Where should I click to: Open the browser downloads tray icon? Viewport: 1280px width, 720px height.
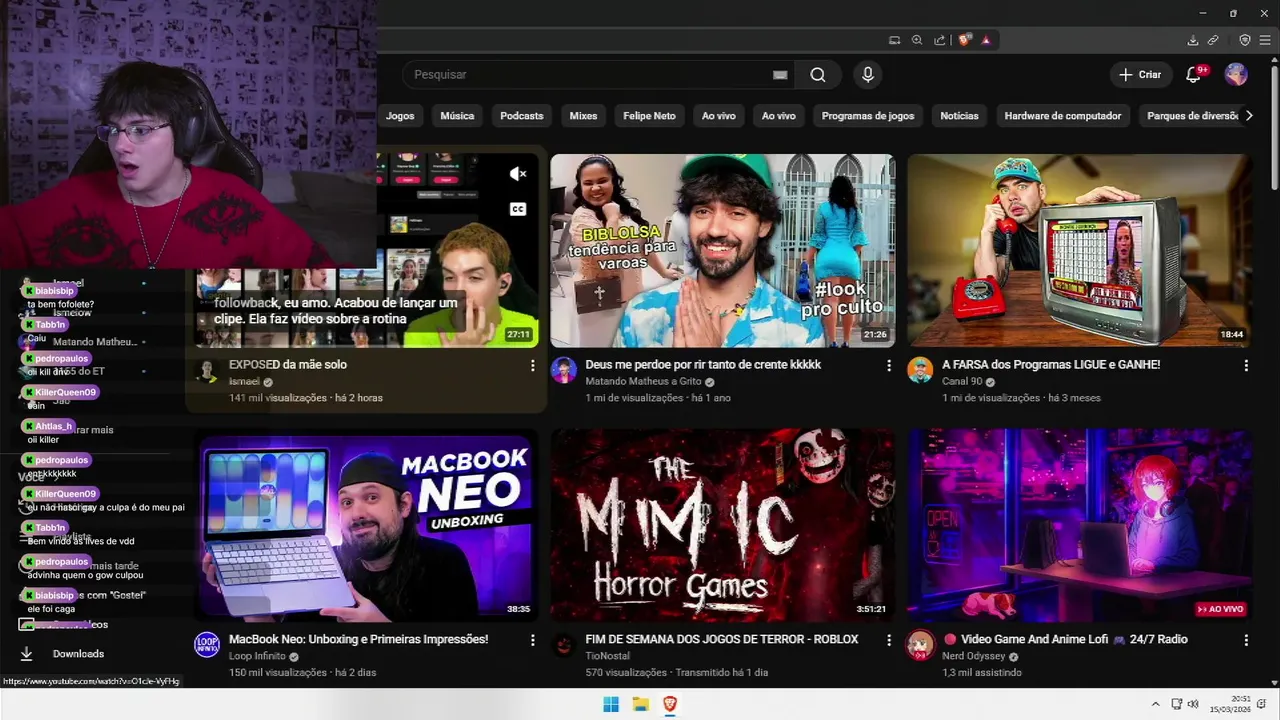point(1193,40)
